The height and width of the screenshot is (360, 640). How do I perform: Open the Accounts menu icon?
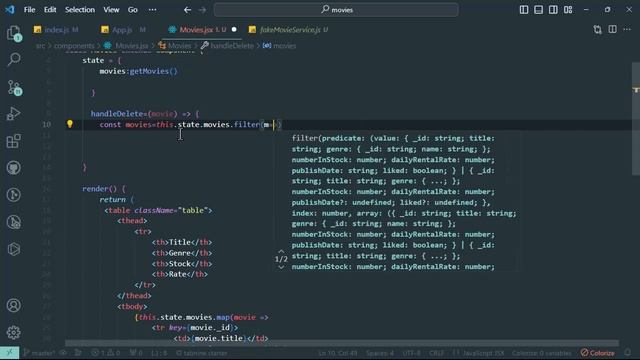(x=13, y=305)
